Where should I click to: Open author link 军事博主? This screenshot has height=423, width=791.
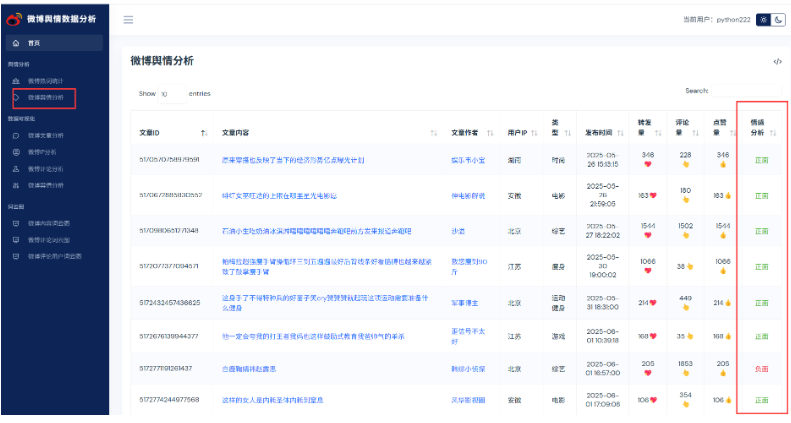coord(465,303)
